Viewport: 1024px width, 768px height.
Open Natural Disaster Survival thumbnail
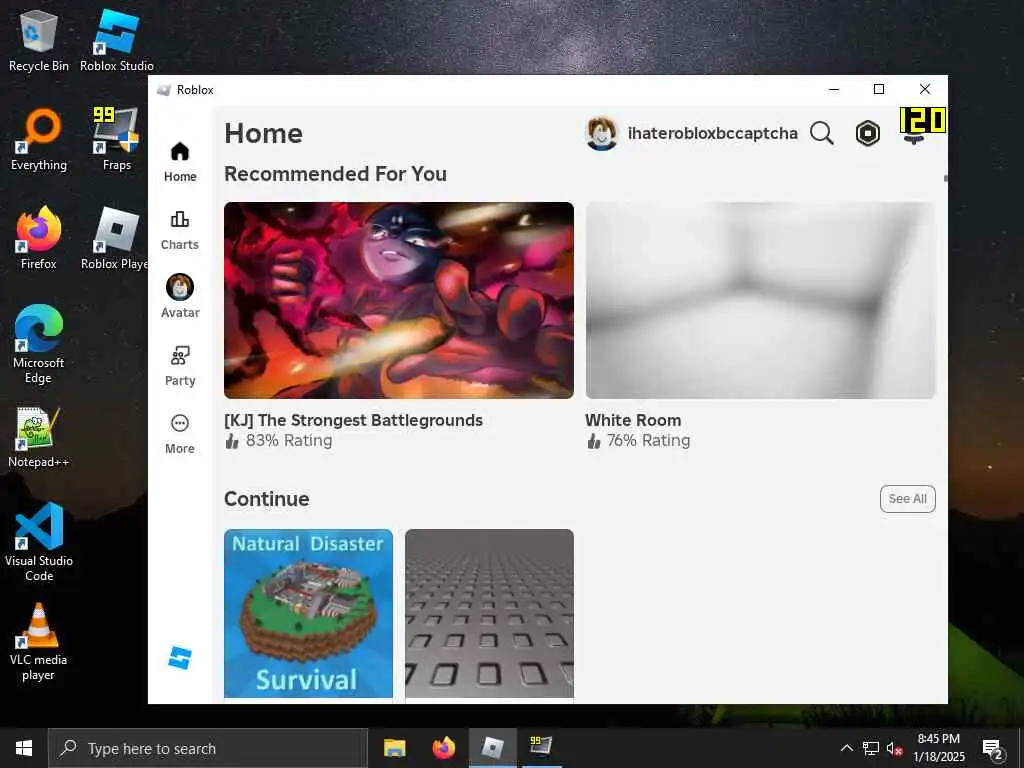coord(308,613)
